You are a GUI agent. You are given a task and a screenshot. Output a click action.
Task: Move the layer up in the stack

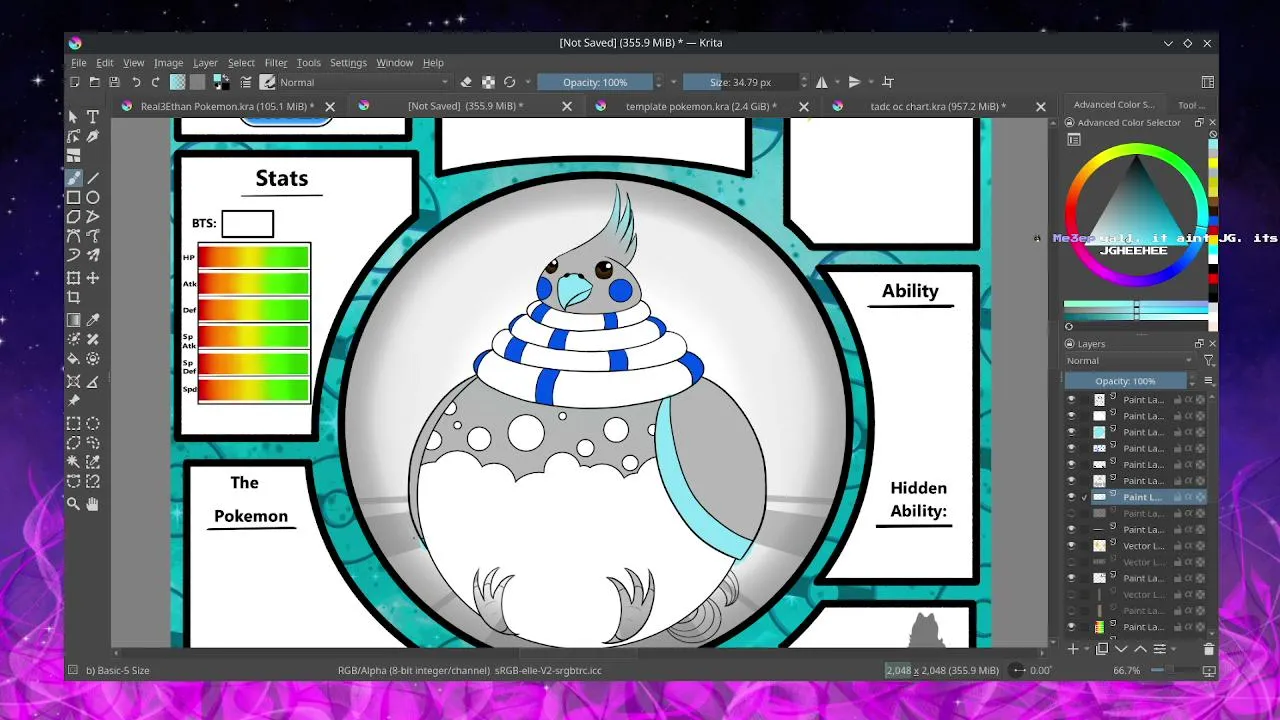[x=1140, y=649]
